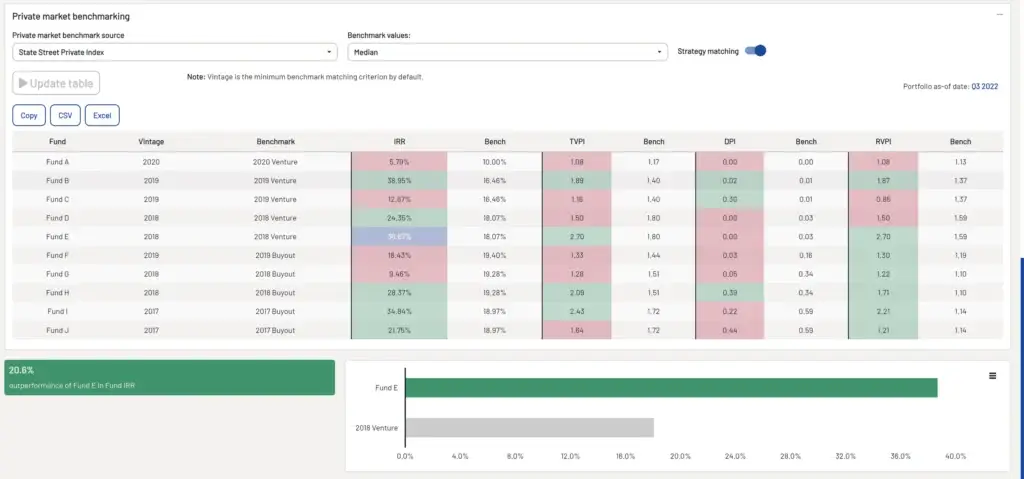Export the table to Excel
This screenshot has width=1024, height=479.
click(102, 115)
